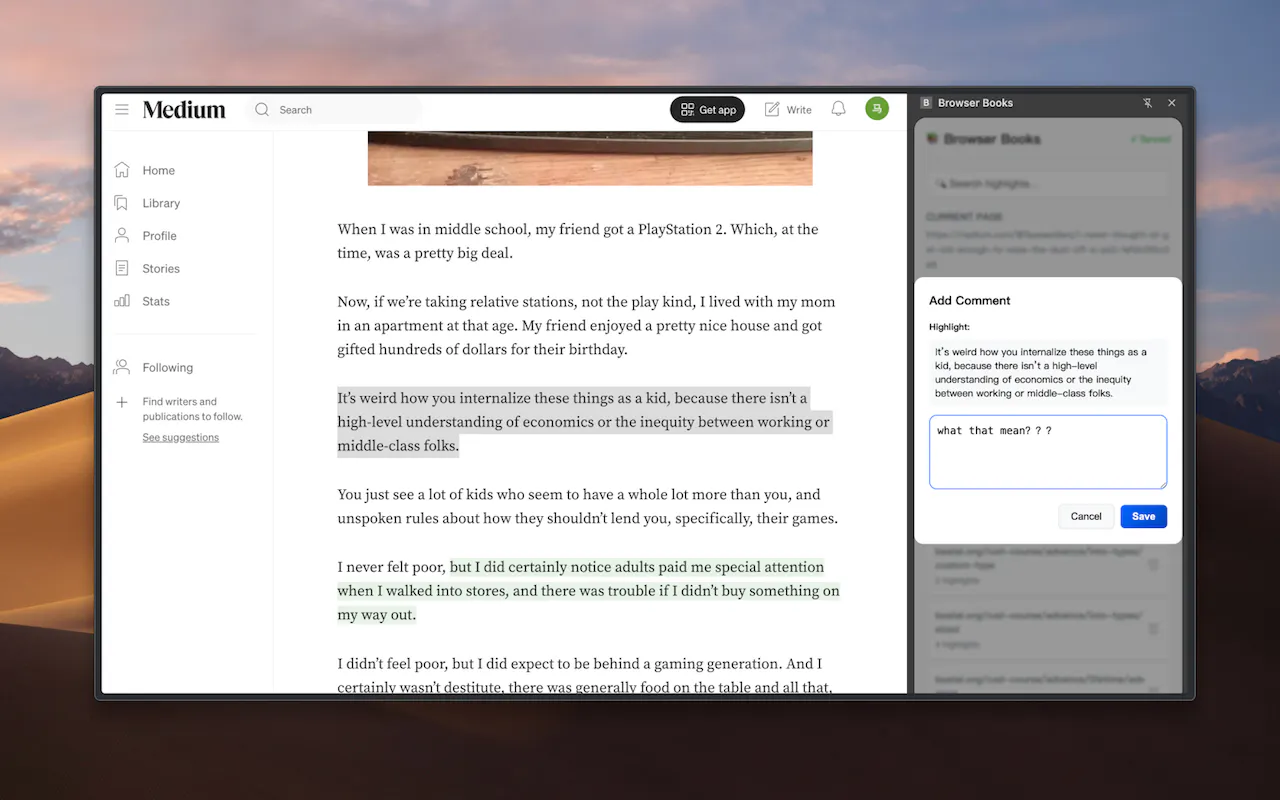Image resolution: width=1280 pixels, height=800 pixels.
Task: Click the Add Comment heading
Action: [x=970, y=300]
